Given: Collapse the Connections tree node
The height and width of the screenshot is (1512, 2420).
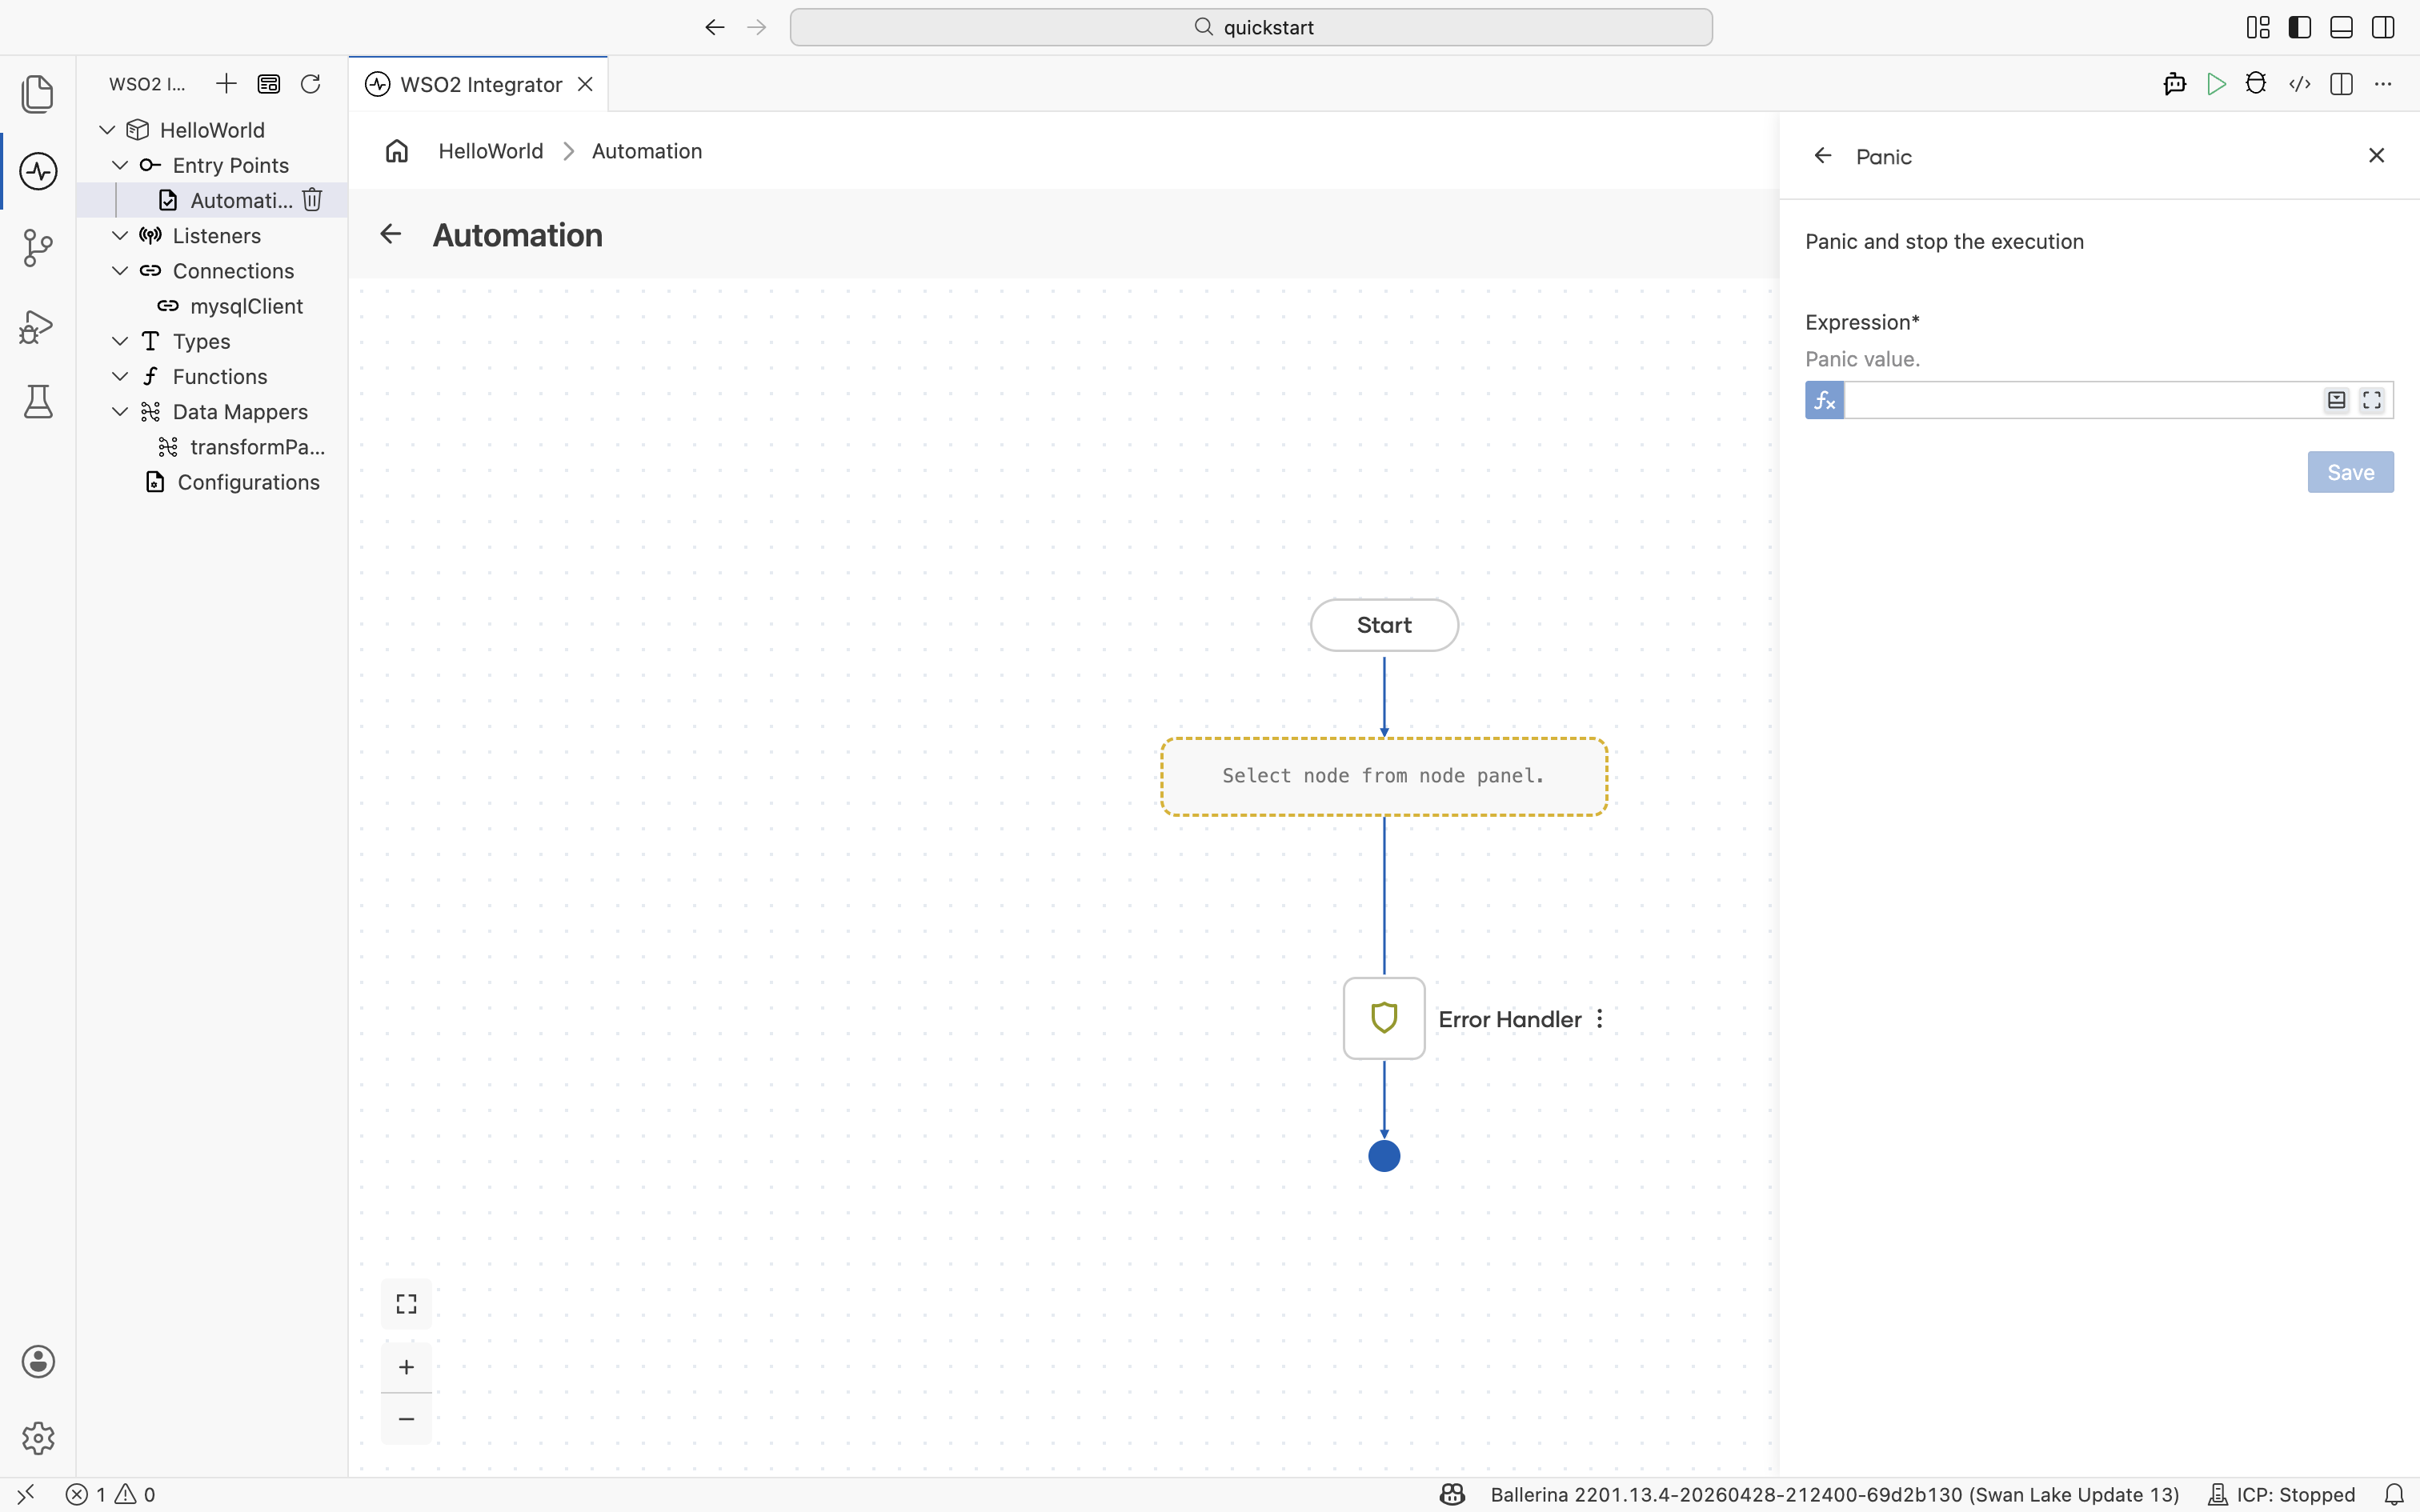Looking at the screenshot, I should click(120, 271).
